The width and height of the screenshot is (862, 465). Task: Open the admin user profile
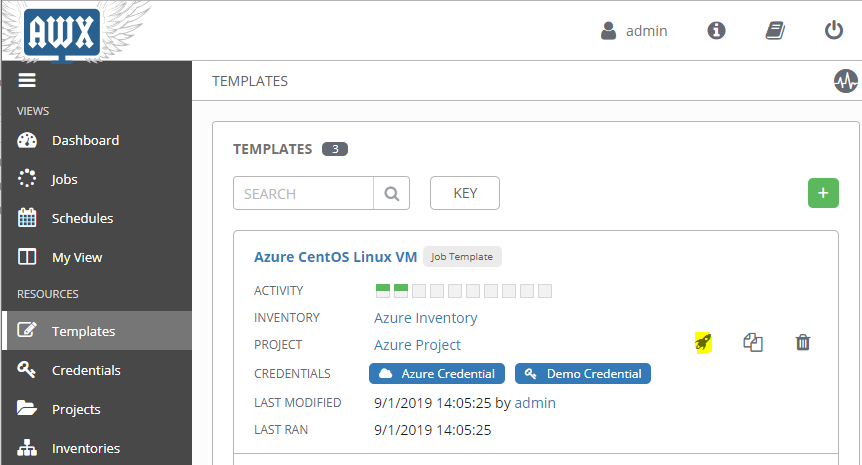[x=634, y=31]
